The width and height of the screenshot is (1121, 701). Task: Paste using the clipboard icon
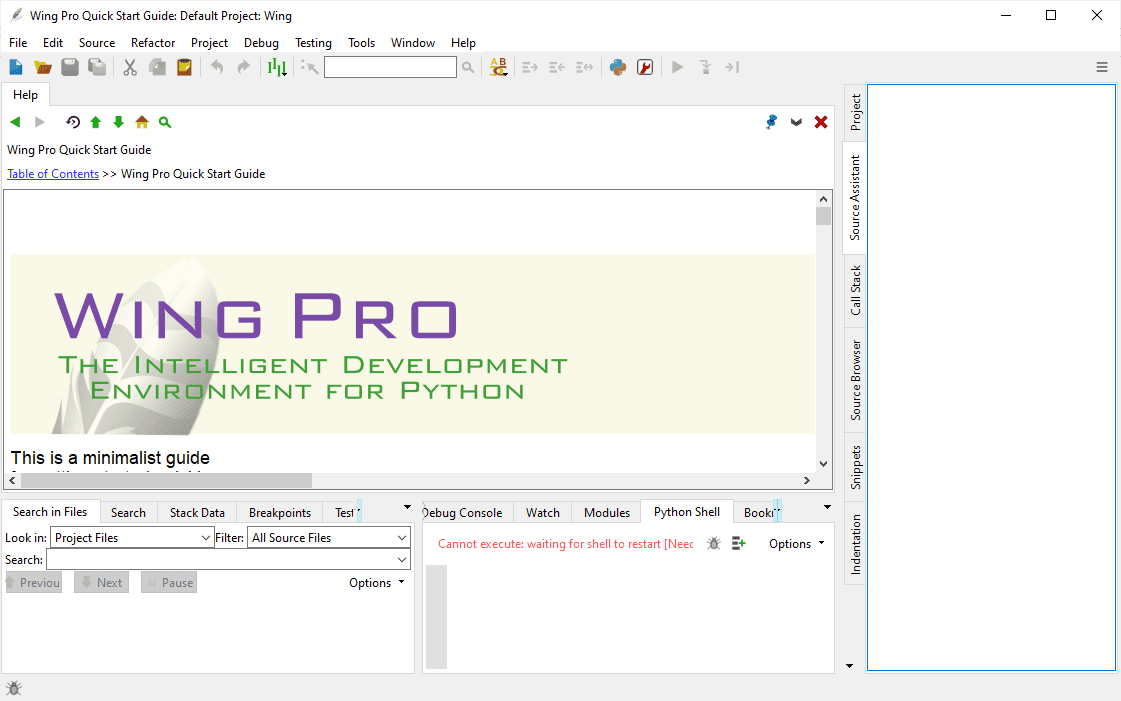pyautogui.click(x=184, y=67)
